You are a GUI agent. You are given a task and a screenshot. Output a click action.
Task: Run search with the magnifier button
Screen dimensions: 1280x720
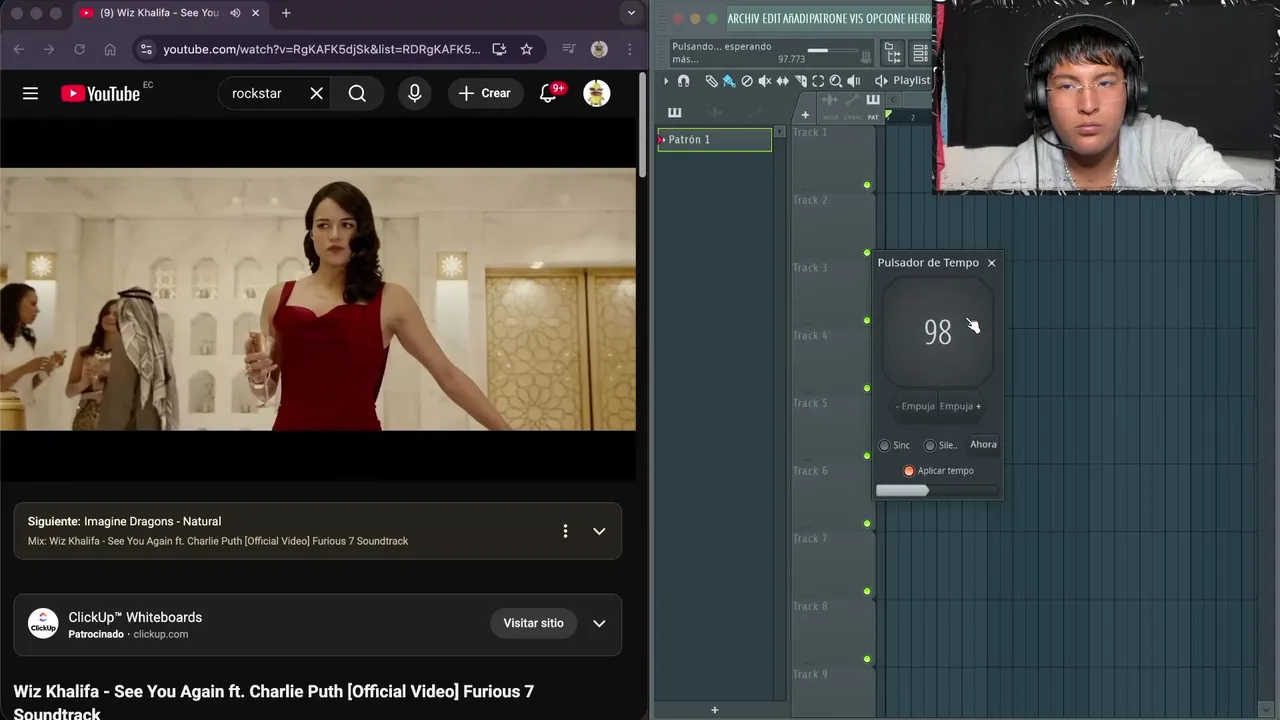pos(357,93)
